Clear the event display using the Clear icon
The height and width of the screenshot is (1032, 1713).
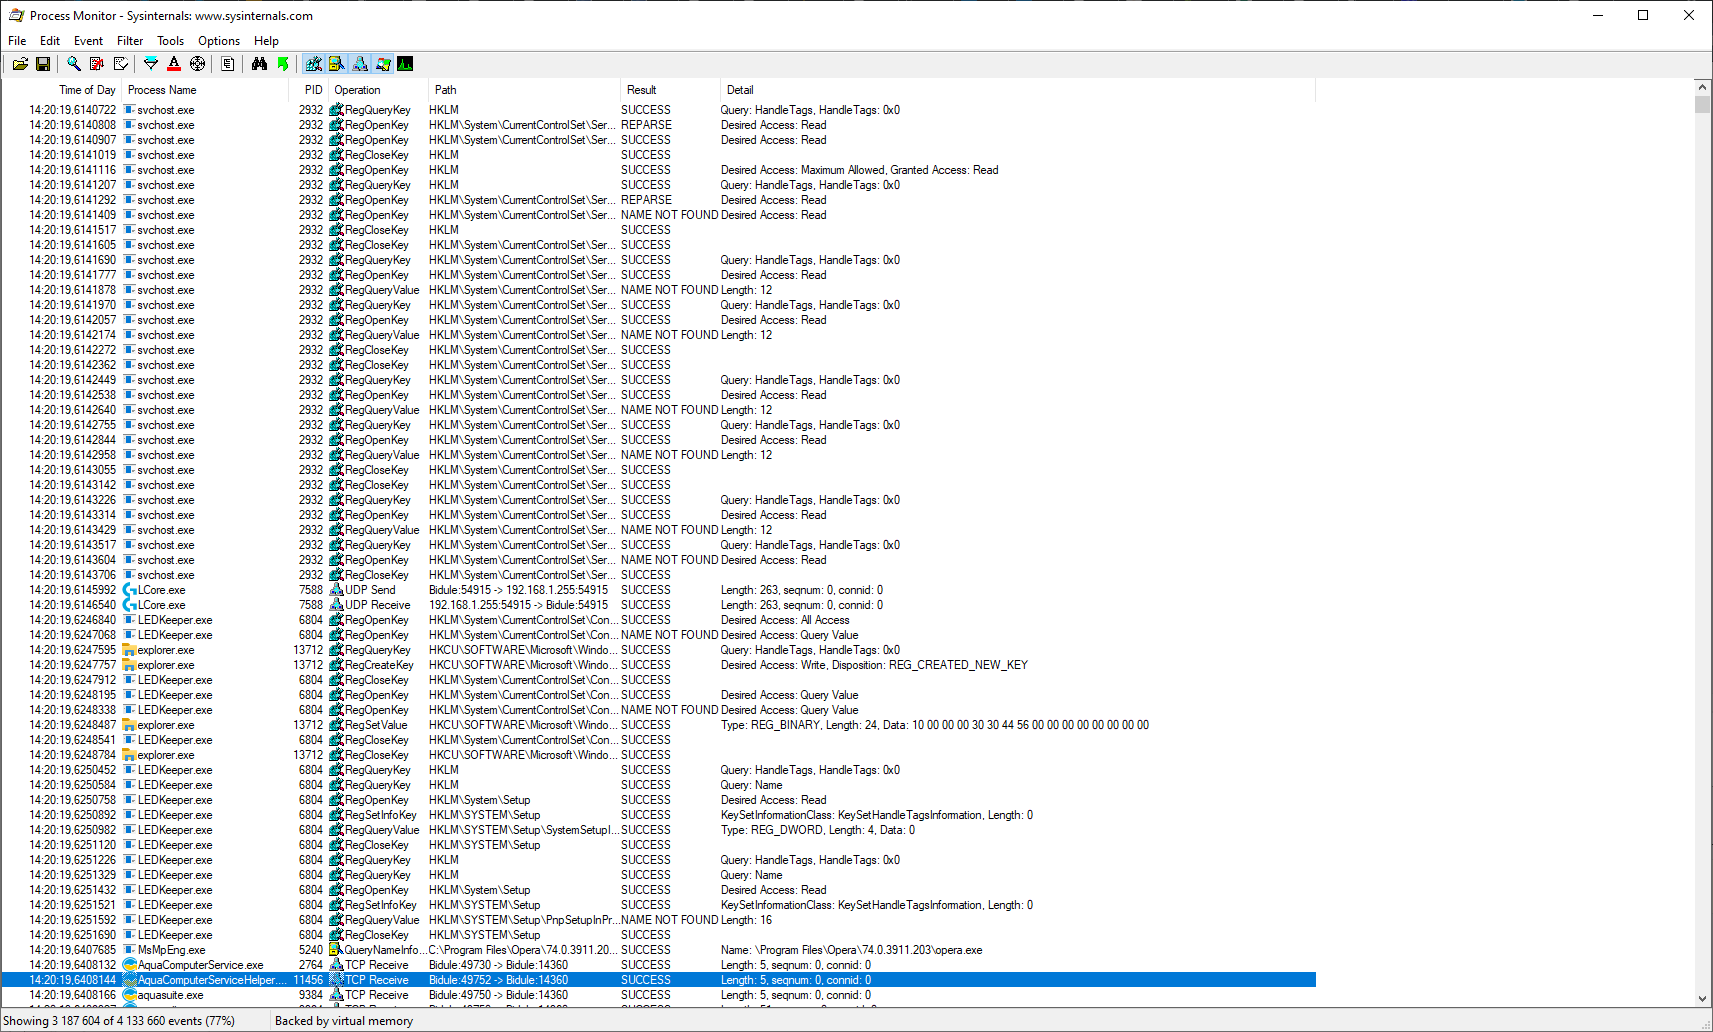[x=121, y=64]
